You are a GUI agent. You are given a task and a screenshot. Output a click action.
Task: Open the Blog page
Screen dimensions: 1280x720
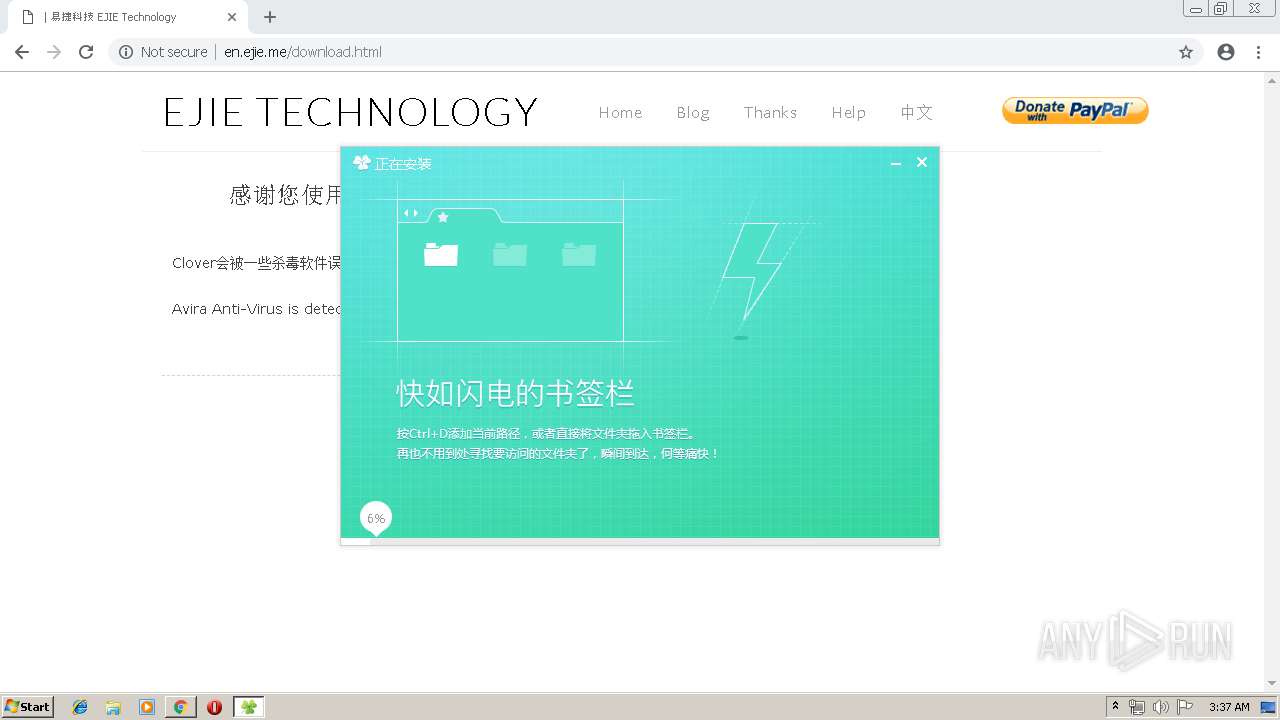pos(693,112)
